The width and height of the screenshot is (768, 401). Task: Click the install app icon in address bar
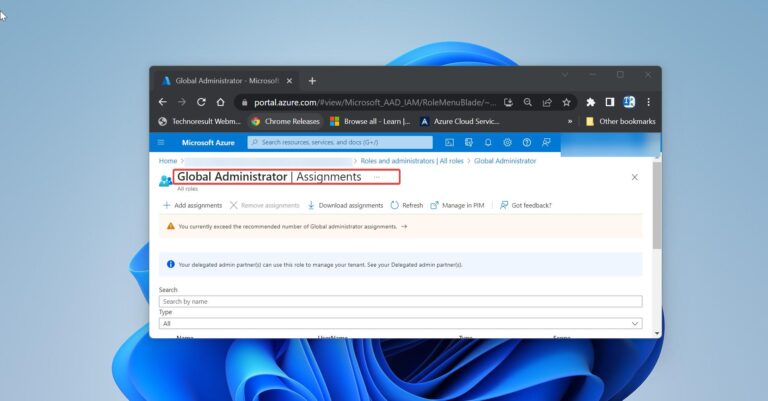click(x=508, y=102)
